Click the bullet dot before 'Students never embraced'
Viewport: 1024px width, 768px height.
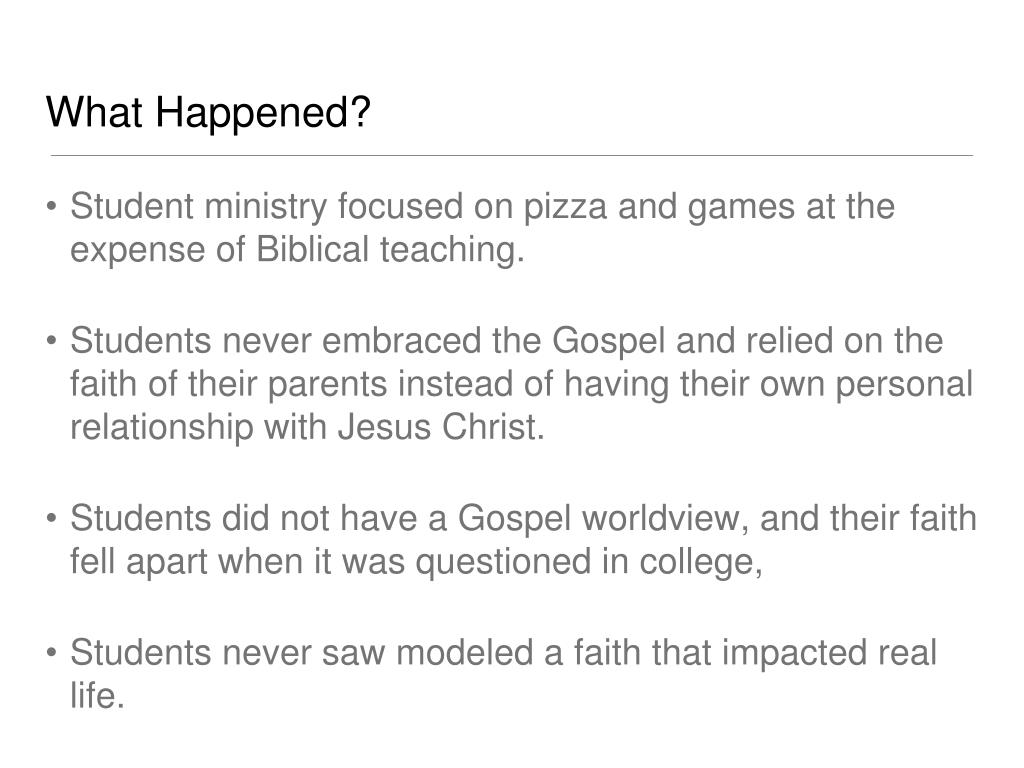click(52, 341)
